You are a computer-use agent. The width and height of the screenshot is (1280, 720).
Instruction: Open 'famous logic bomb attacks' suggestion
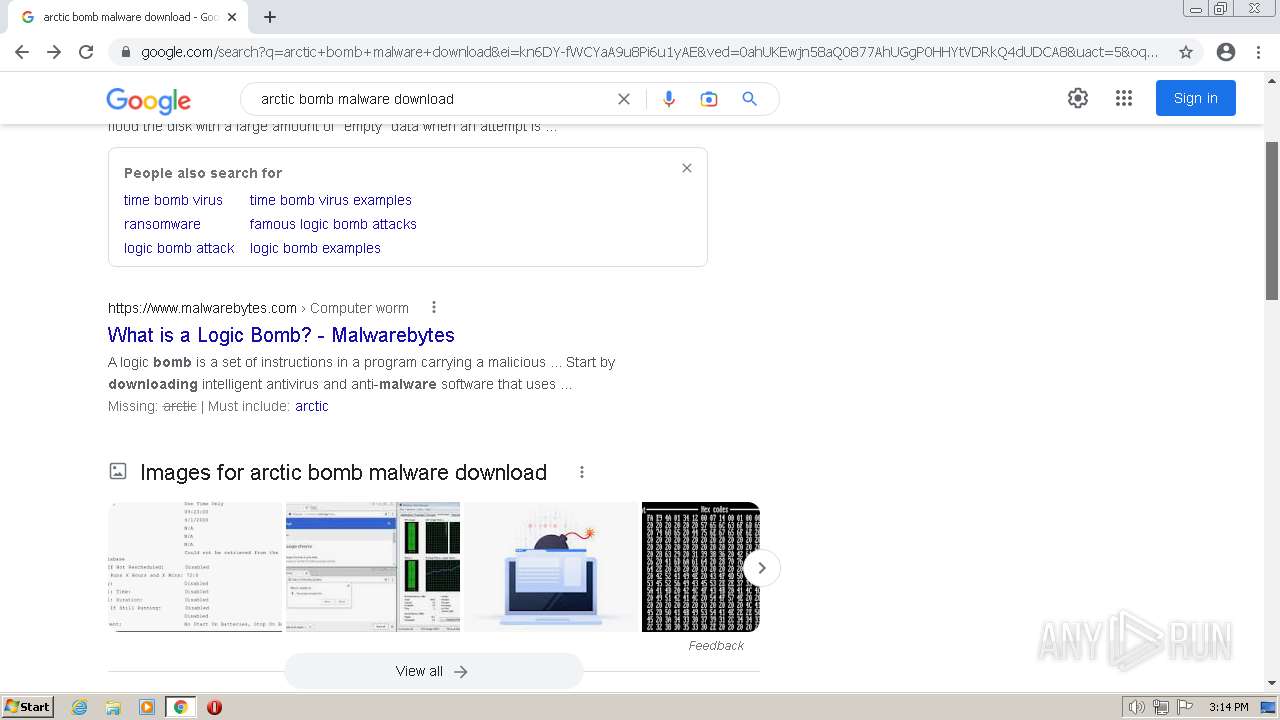(333, 224)
